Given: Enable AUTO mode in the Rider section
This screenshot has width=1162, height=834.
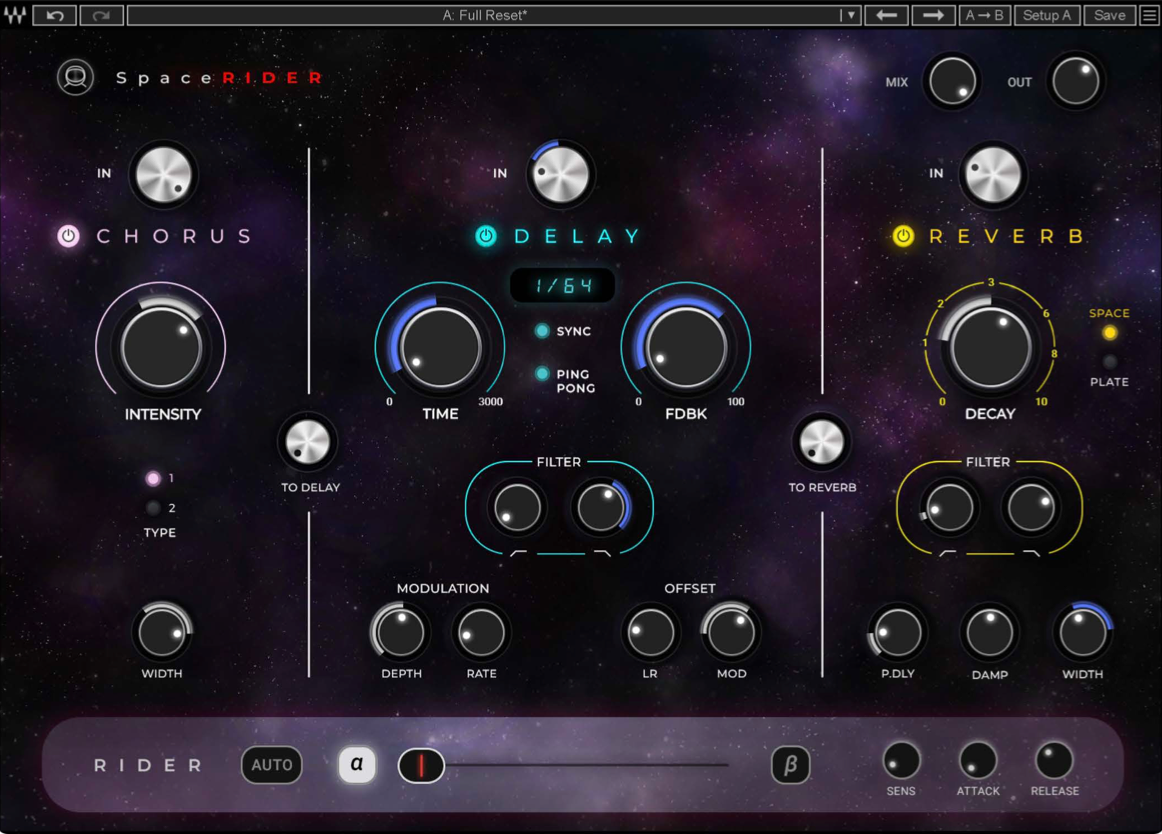Looking at the screenshot, I should 272,765.
